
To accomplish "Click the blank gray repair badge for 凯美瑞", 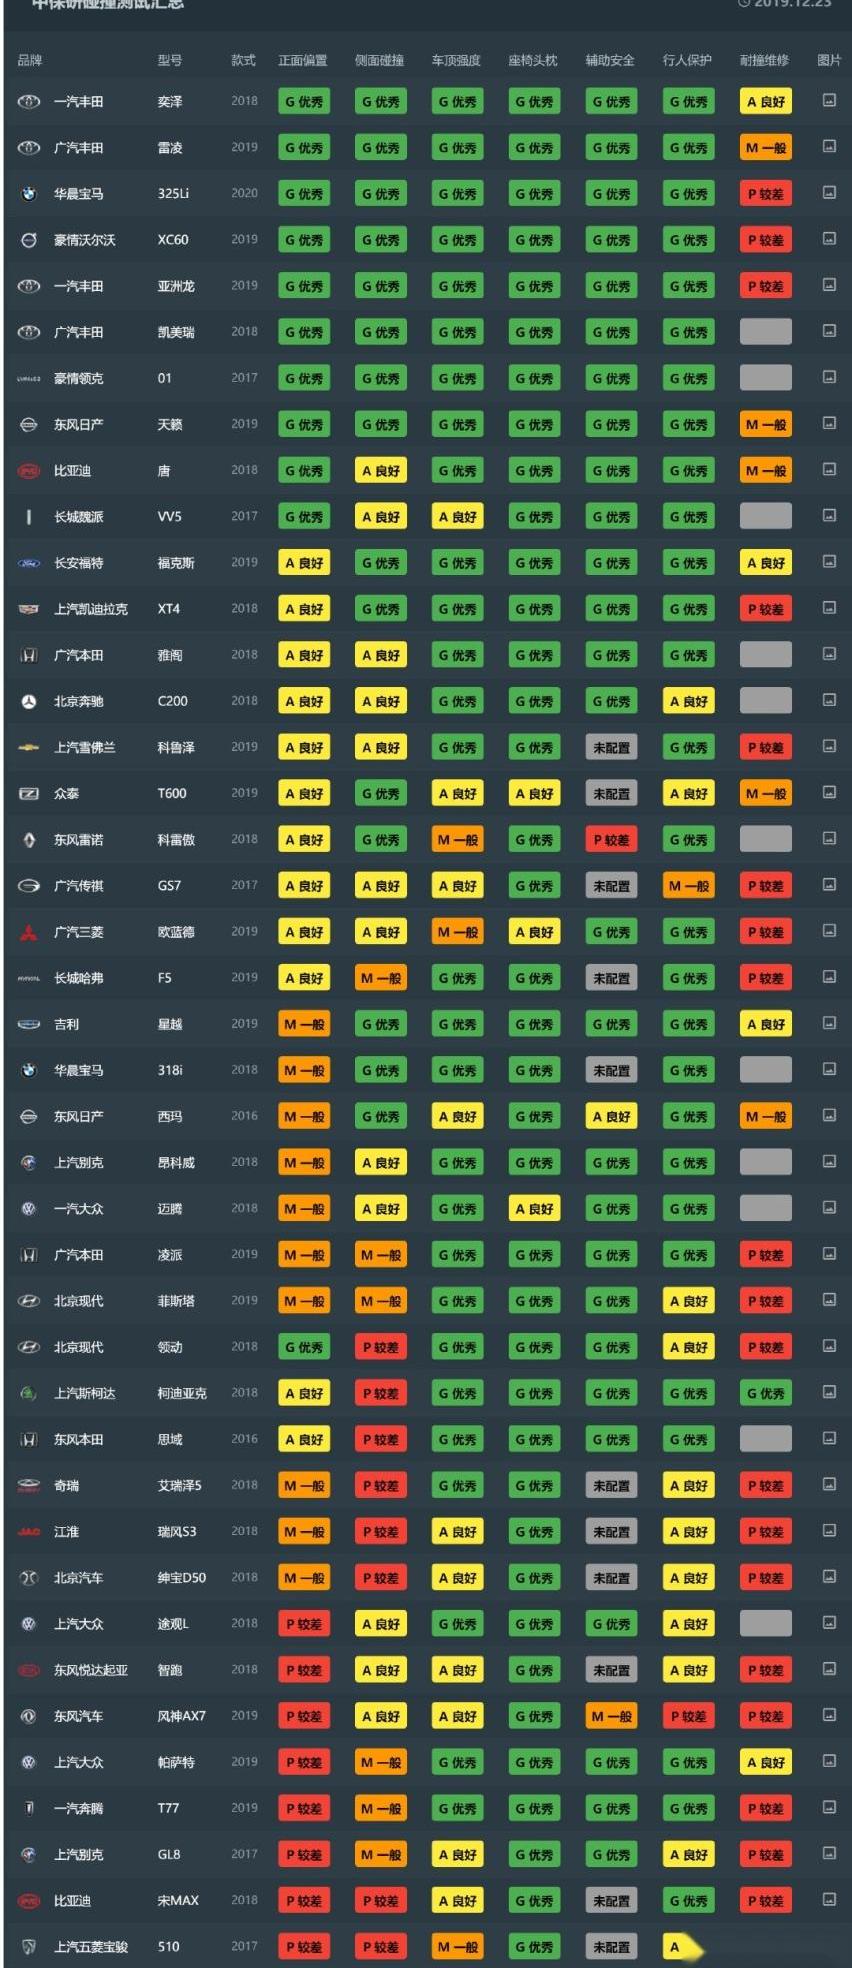I will click(766, 332).
